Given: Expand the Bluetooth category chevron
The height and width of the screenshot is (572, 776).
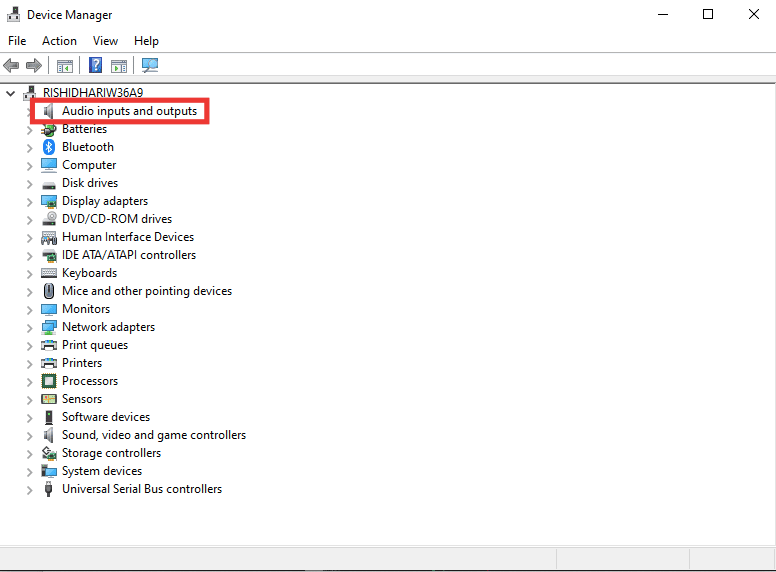Looking at the screenshot, I should (x=29, y=148).
